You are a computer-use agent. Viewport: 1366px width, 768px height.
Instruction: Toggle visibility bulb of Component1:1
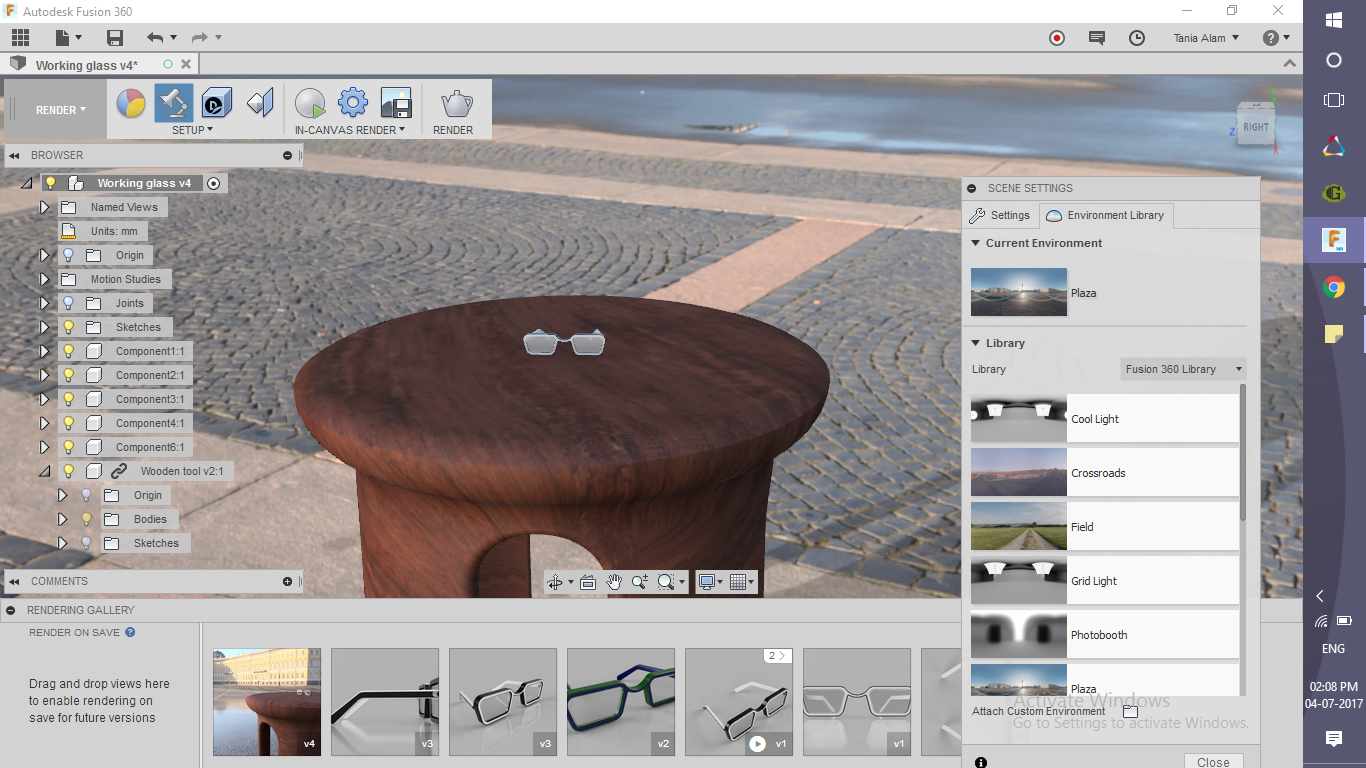[69, 351]
